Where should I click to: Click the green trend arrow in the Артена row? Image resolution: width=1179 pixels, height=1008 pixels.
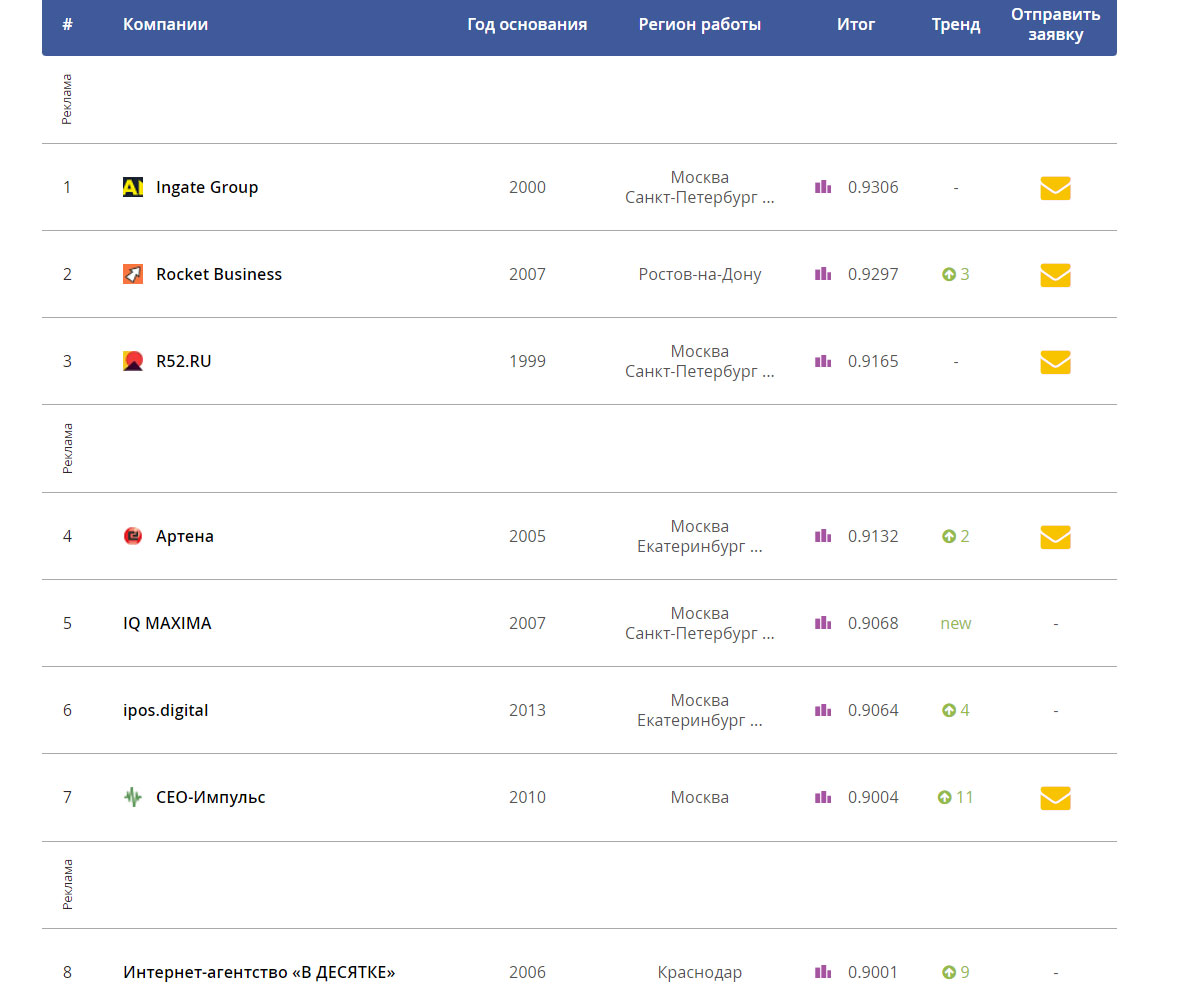pos(949,537)
